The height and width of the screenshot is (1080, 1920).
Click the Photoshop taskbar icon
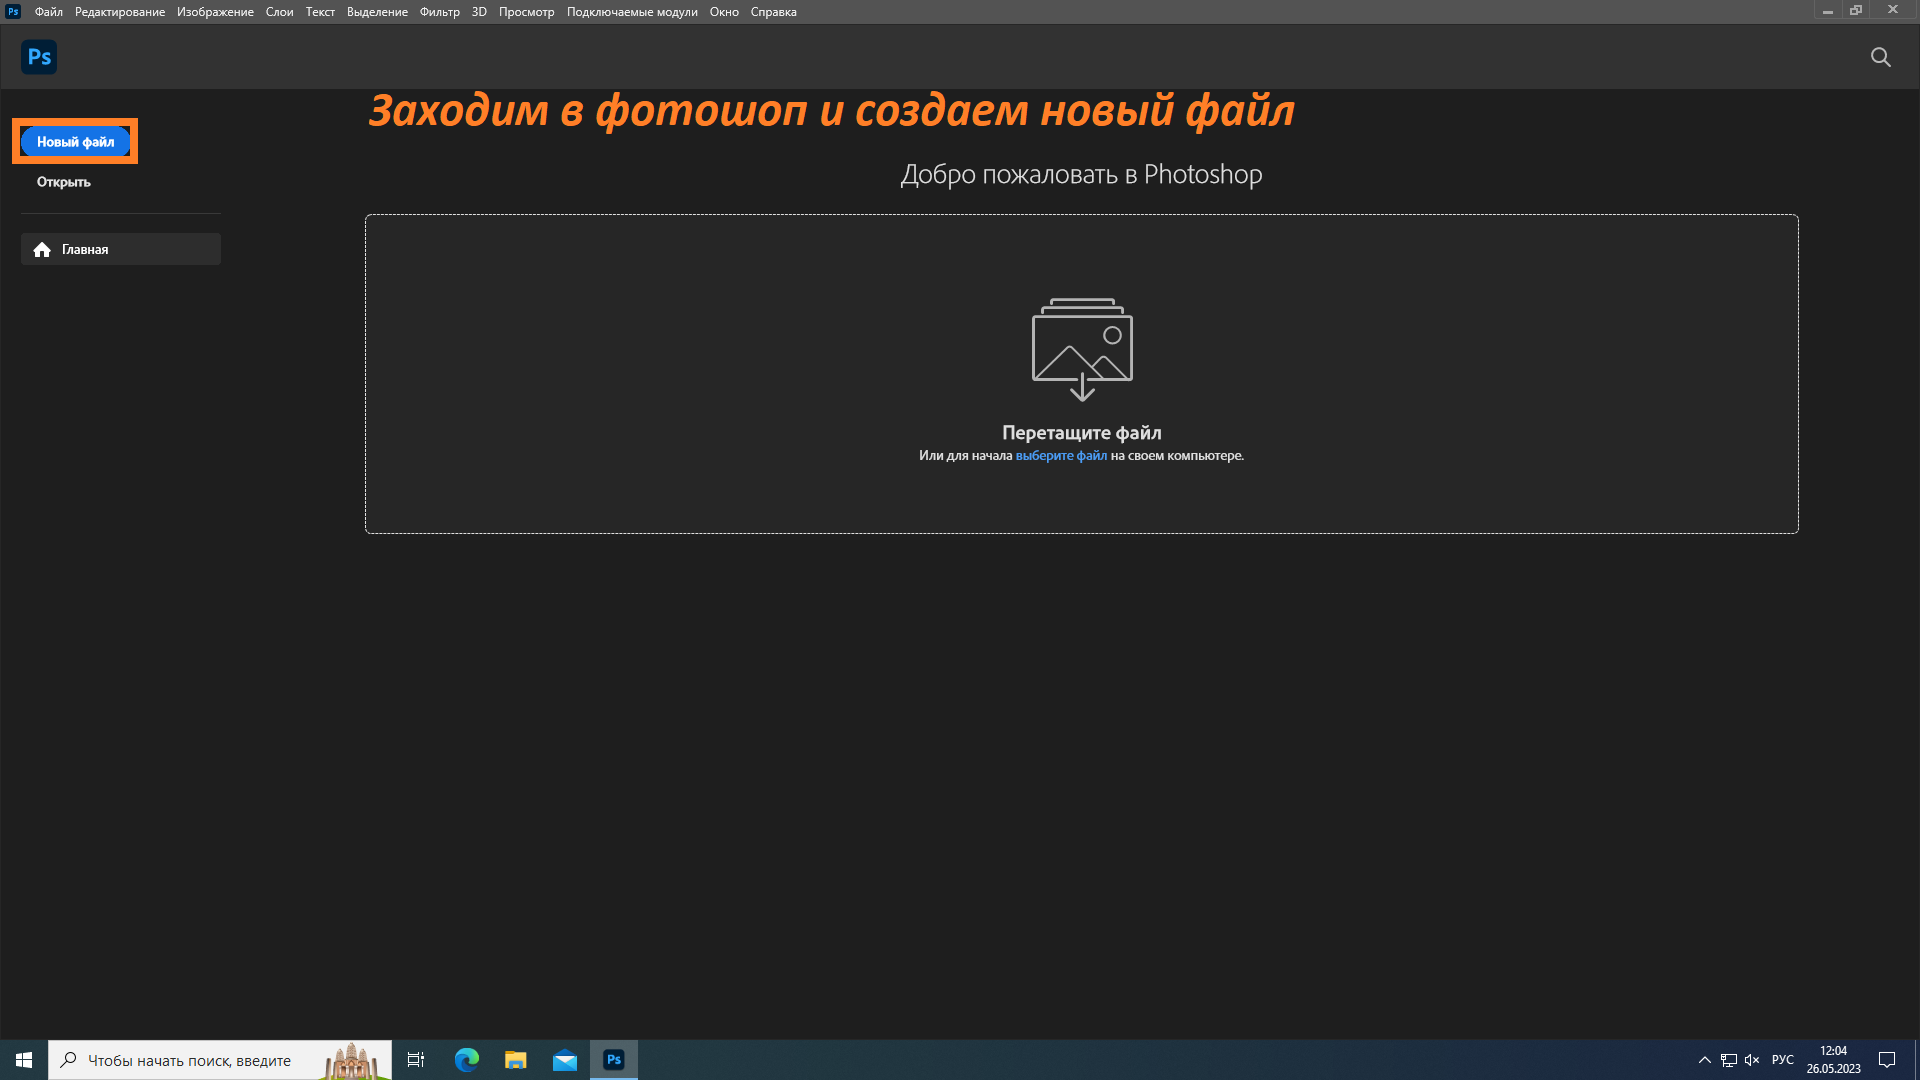(614, 1060)
